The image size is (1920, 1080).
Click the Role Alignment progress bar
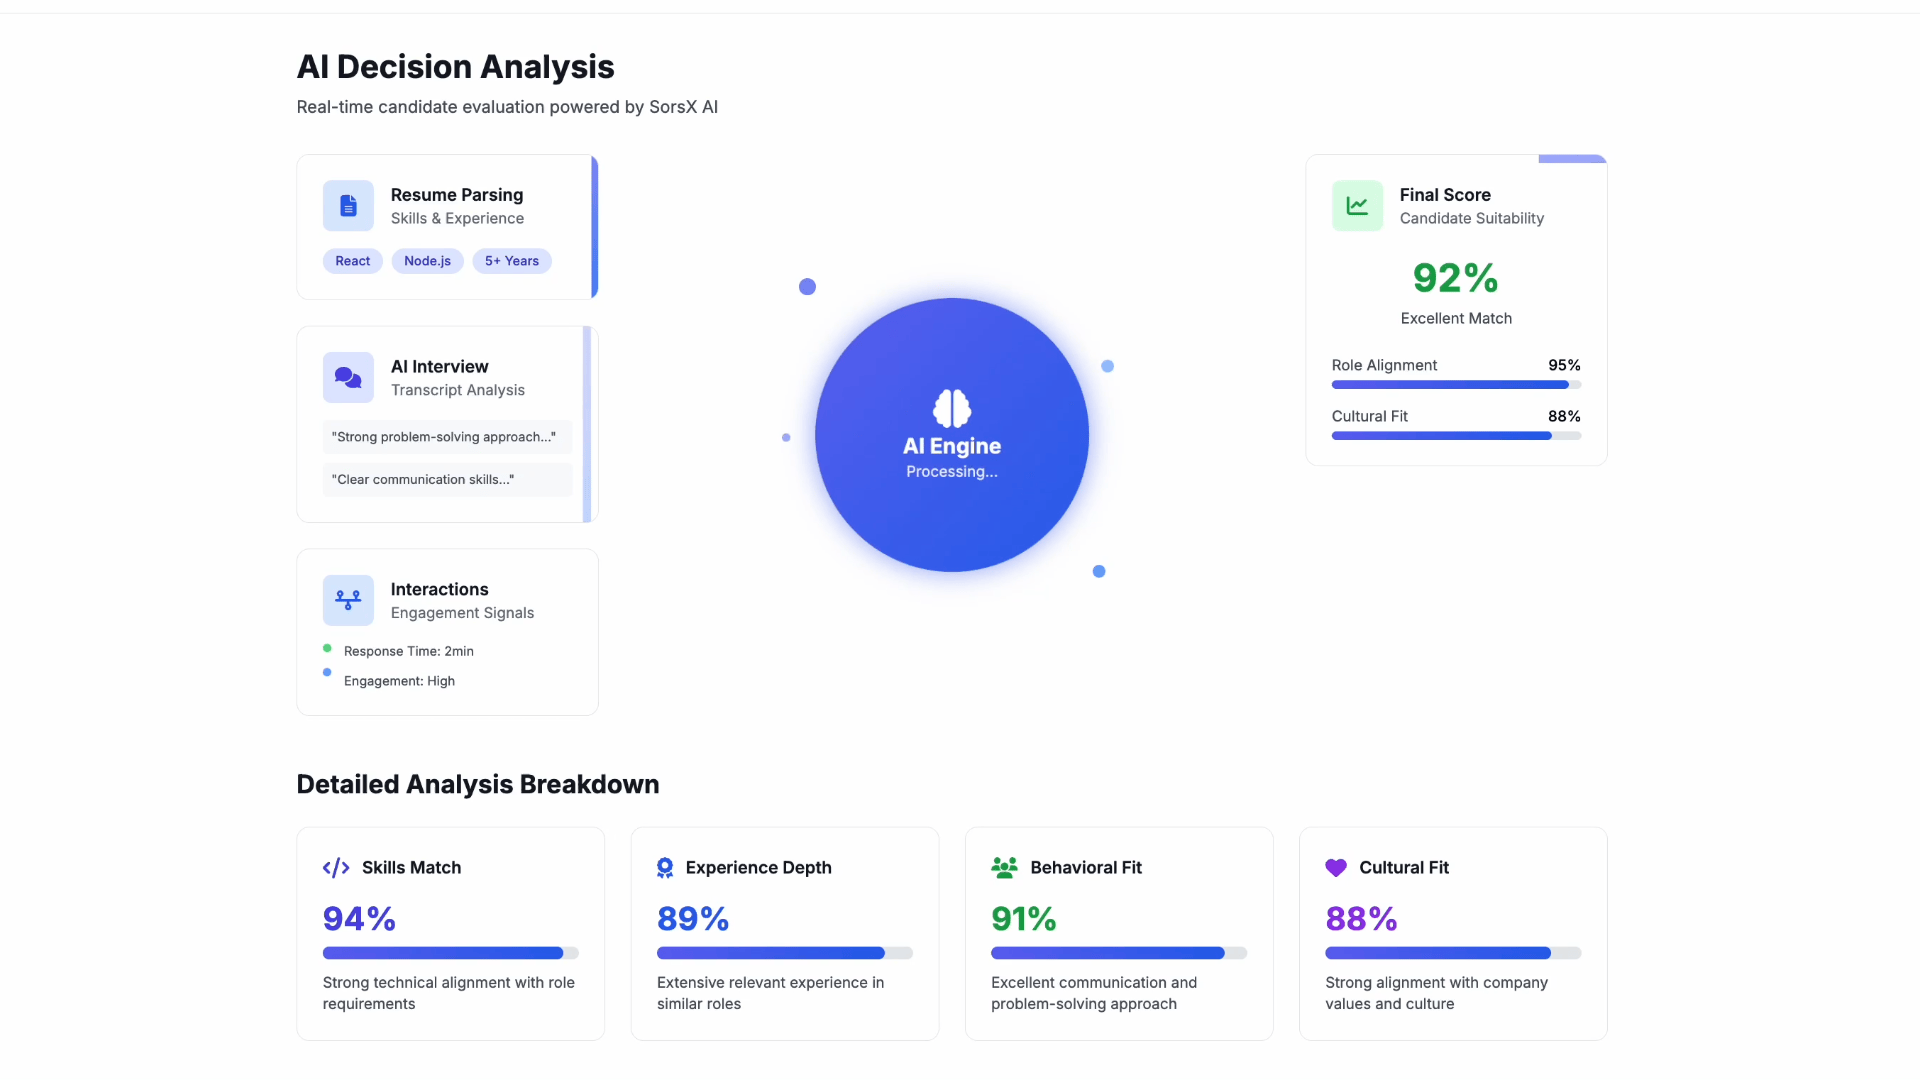click(x=1455, y=385)
